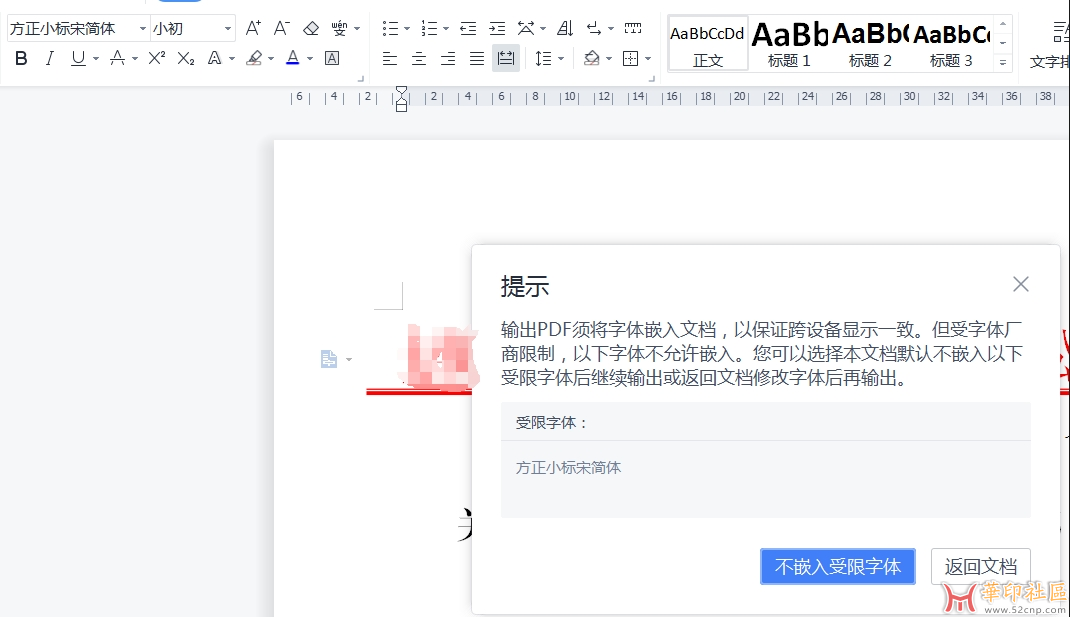Select the 标题 3 style
This screenshot has width=1070, height=617.
pos(951,44)
